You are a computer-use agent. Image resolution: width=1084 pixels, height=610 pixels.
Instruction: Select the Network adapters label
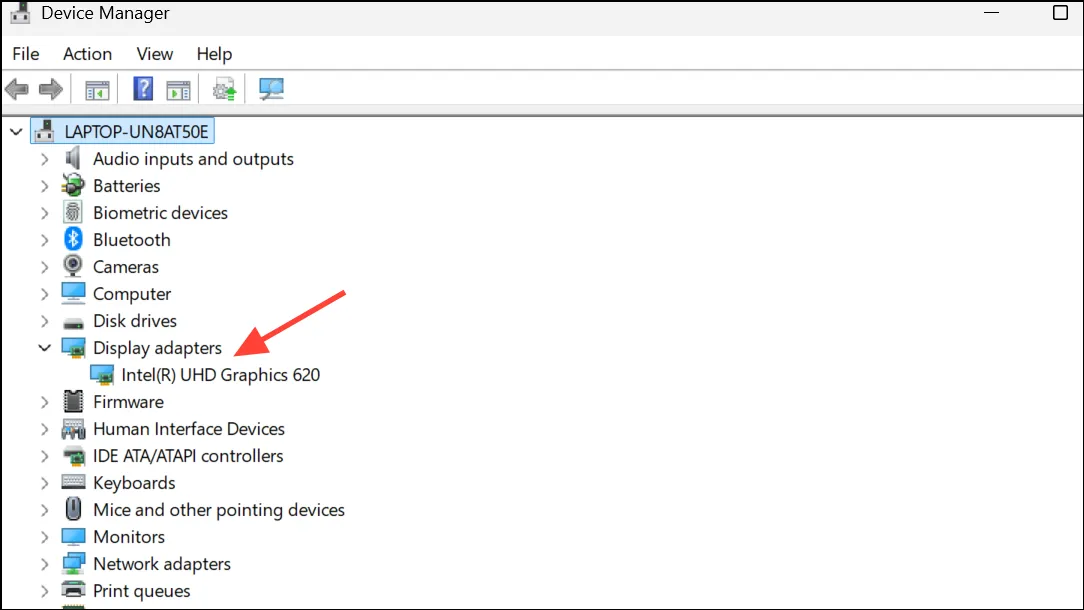[162, 564]
